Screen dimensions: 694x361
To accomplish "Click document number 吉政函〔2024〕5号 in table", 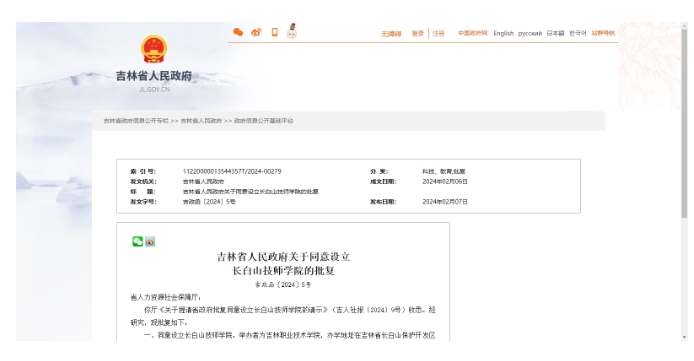I will [x=209, y=201].
